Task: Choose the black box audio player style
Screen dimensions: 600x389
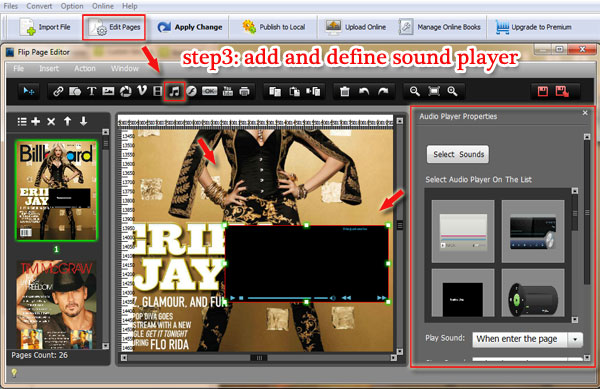Action: (463, 293)
